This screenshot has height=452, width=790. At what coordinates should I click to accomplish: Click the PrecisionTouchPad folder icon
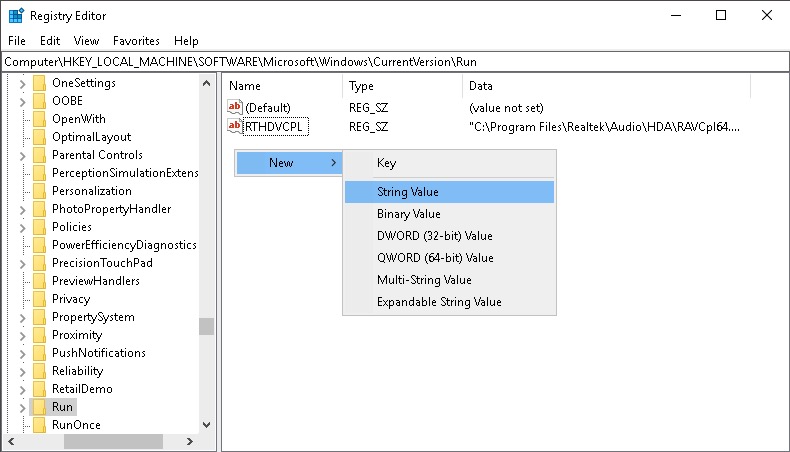coord(39,263)
